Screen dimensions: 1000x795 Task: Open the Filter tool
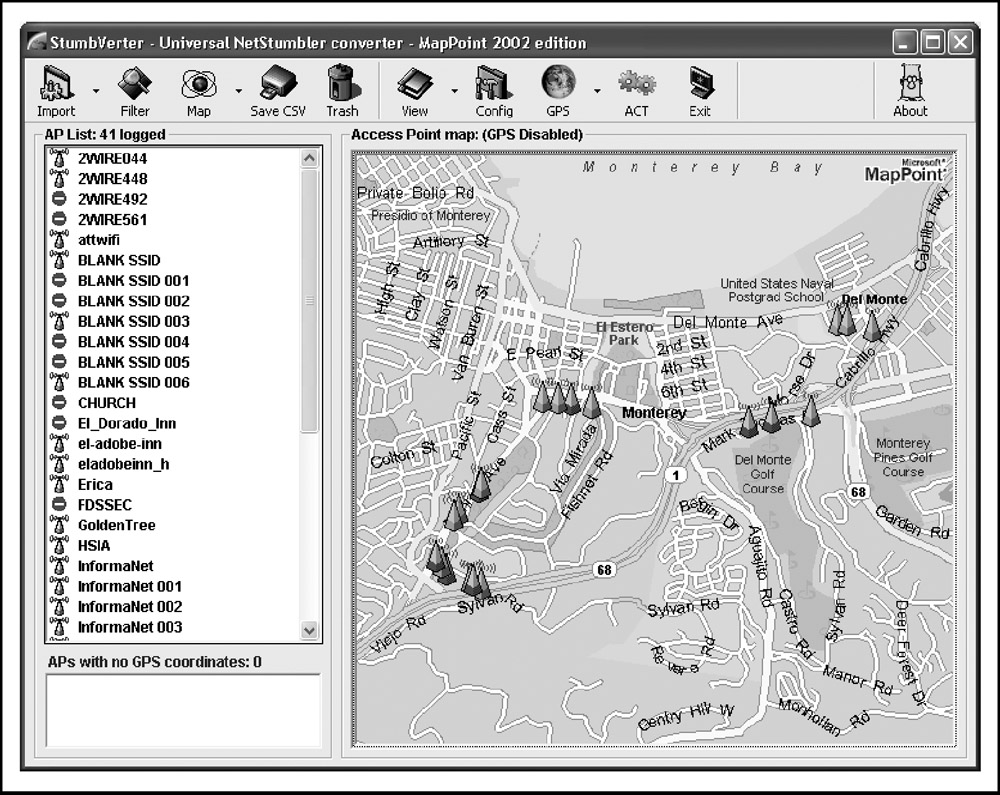coord(135,92)
